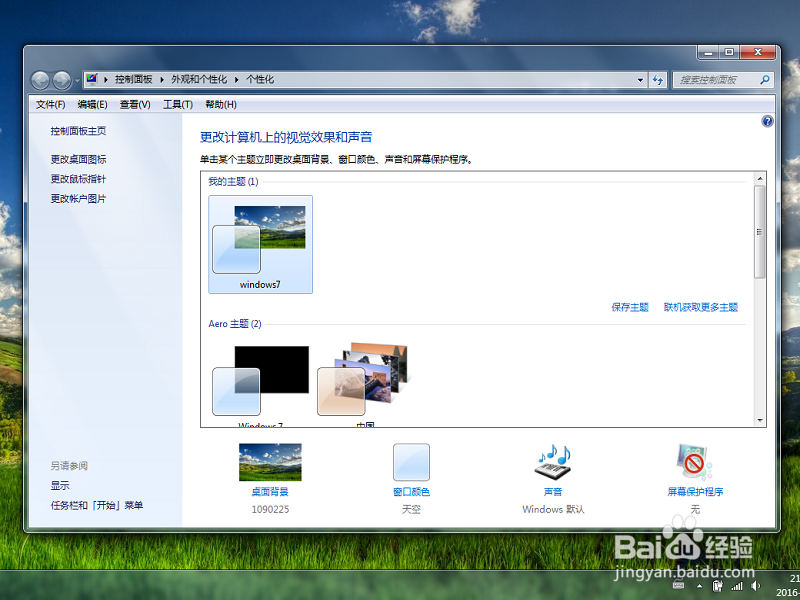The height and width of the screenshot is (600, 800).
Task: Click the theme list scrollbar thumb
Action: point(760,232)
